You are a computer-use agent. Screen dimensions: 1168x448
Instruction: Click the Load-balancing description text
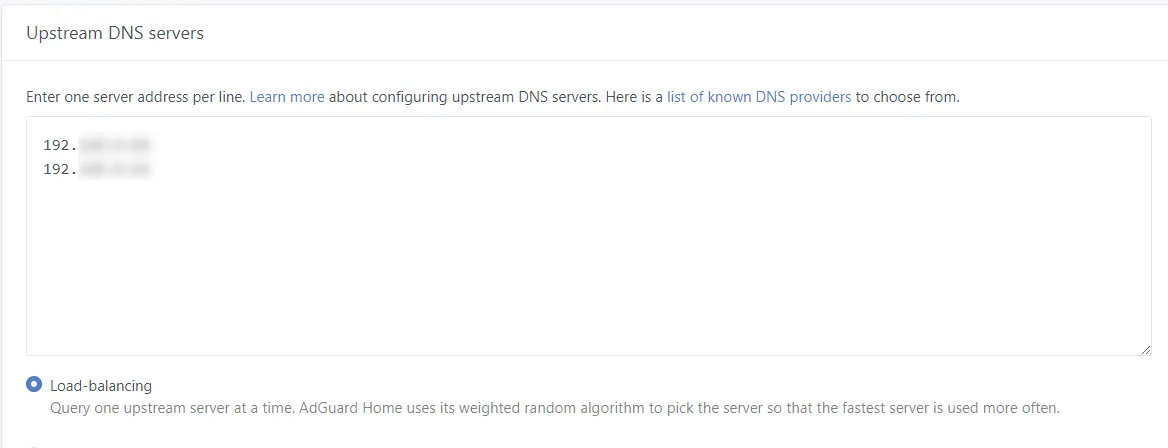click(554, 408)
